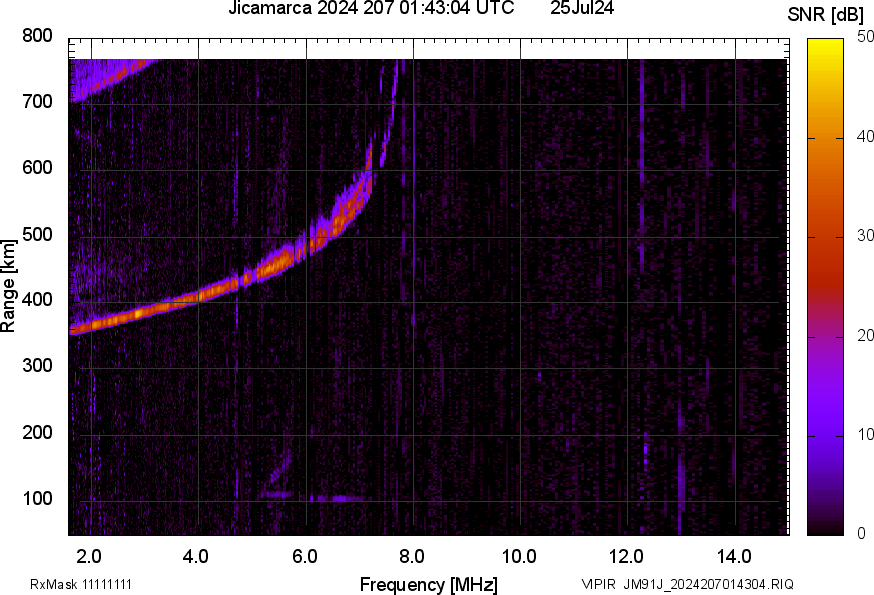Click the range tick label '200'

coord(37,432)
